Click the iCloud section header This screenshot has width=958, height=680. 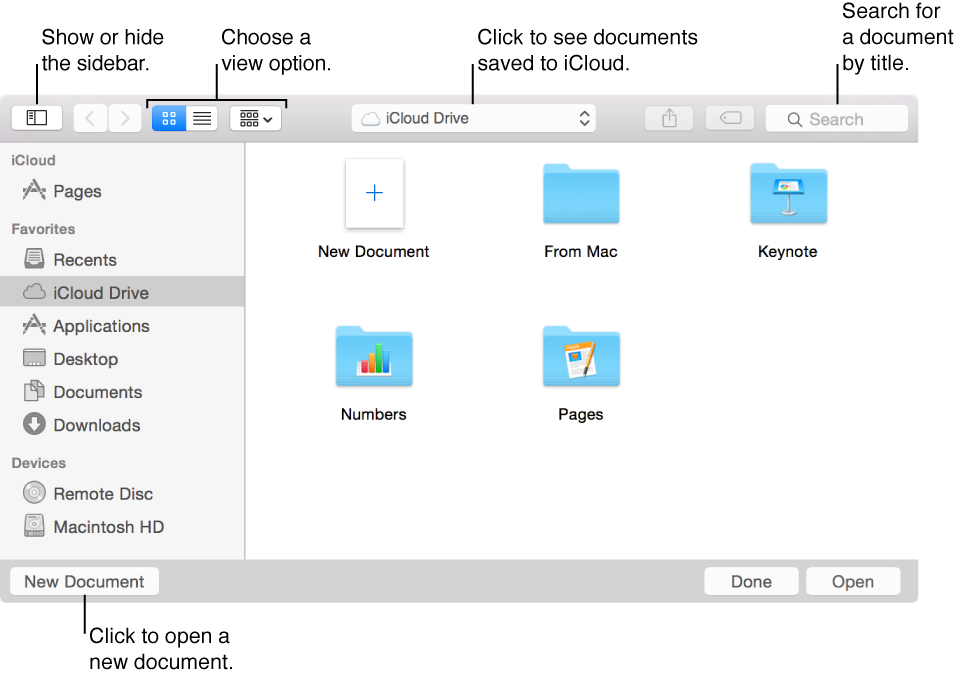pos(33,160)
